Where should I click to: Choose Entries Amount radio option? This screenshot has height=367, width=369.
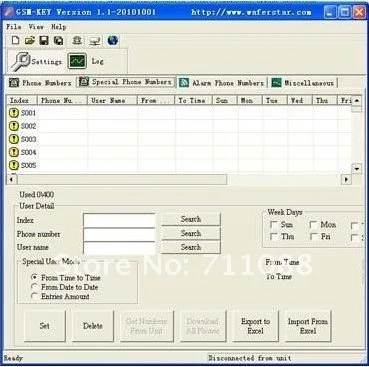[34, 296]
